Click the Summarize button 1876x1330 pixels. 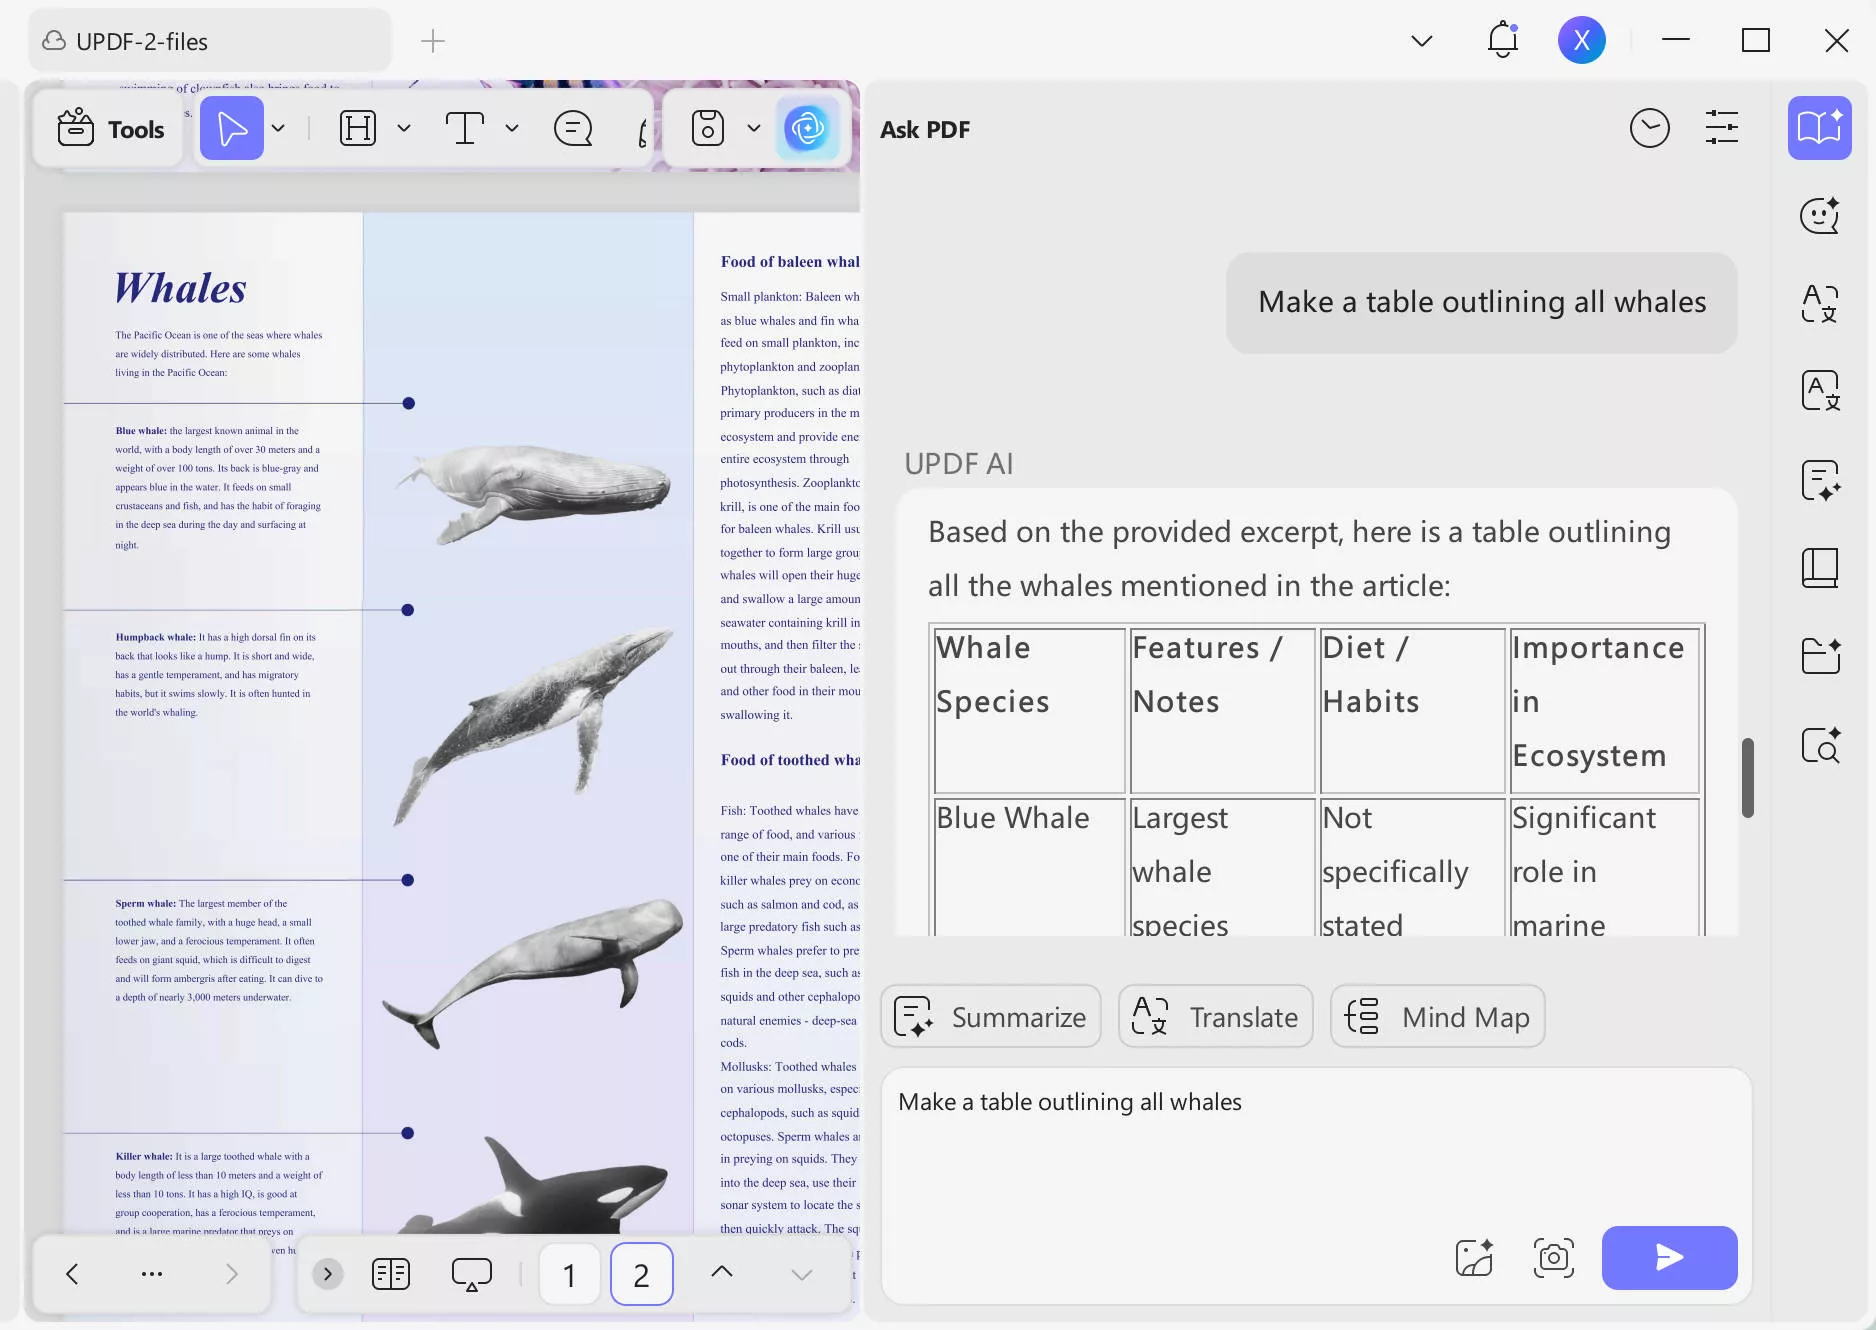[990, 1017]
